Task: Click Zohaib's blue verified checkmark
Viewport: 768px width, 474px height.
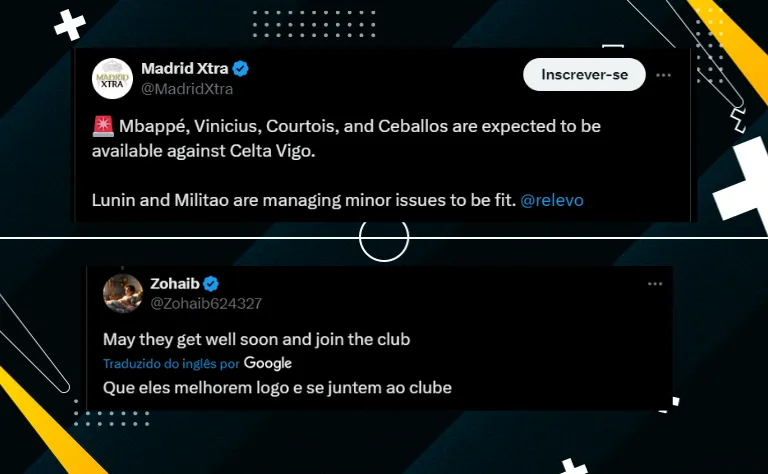Action: click(211, 284)
